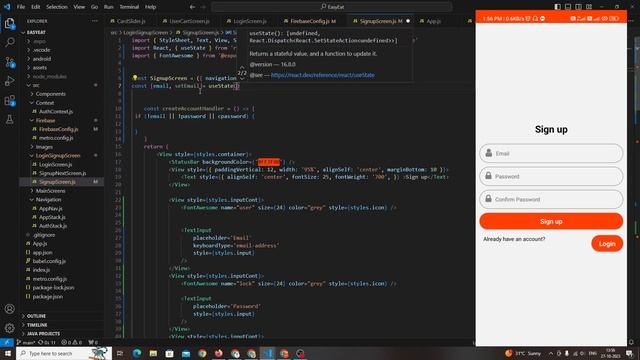Open Mail app from taskbar
The width and height of the screenshot is (640, 360).
[x=186, y=353]
